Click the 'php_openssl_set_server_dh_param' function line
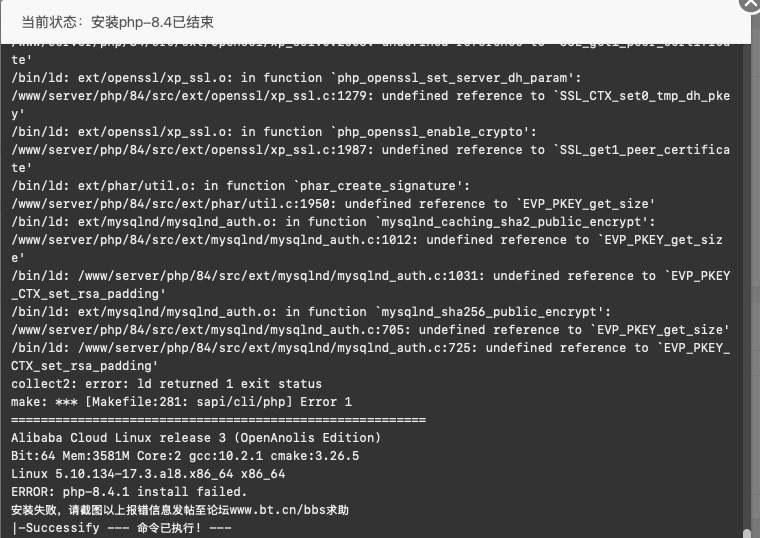Screen dimensions: 760x538 296,78
